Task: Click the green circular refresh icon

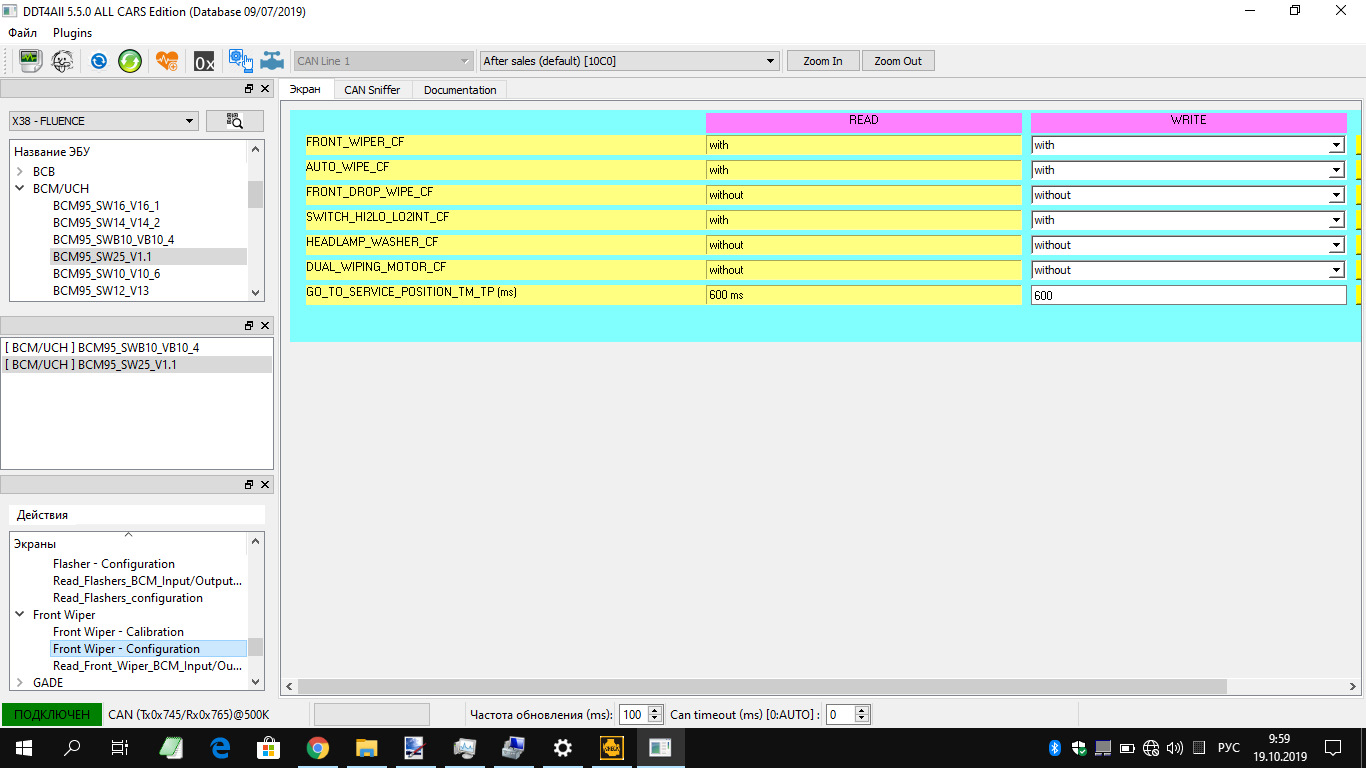Action: 130,61
